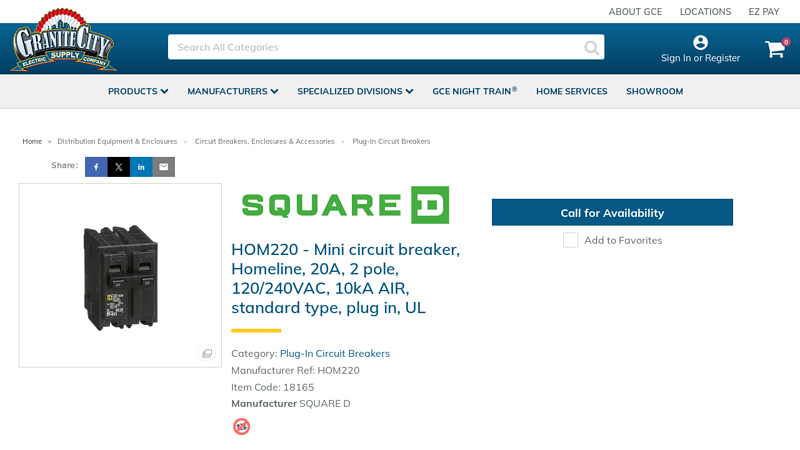Expand the Manufacturers dropdown menu
This screenshot has height=450, width=800.
point(232,91)
